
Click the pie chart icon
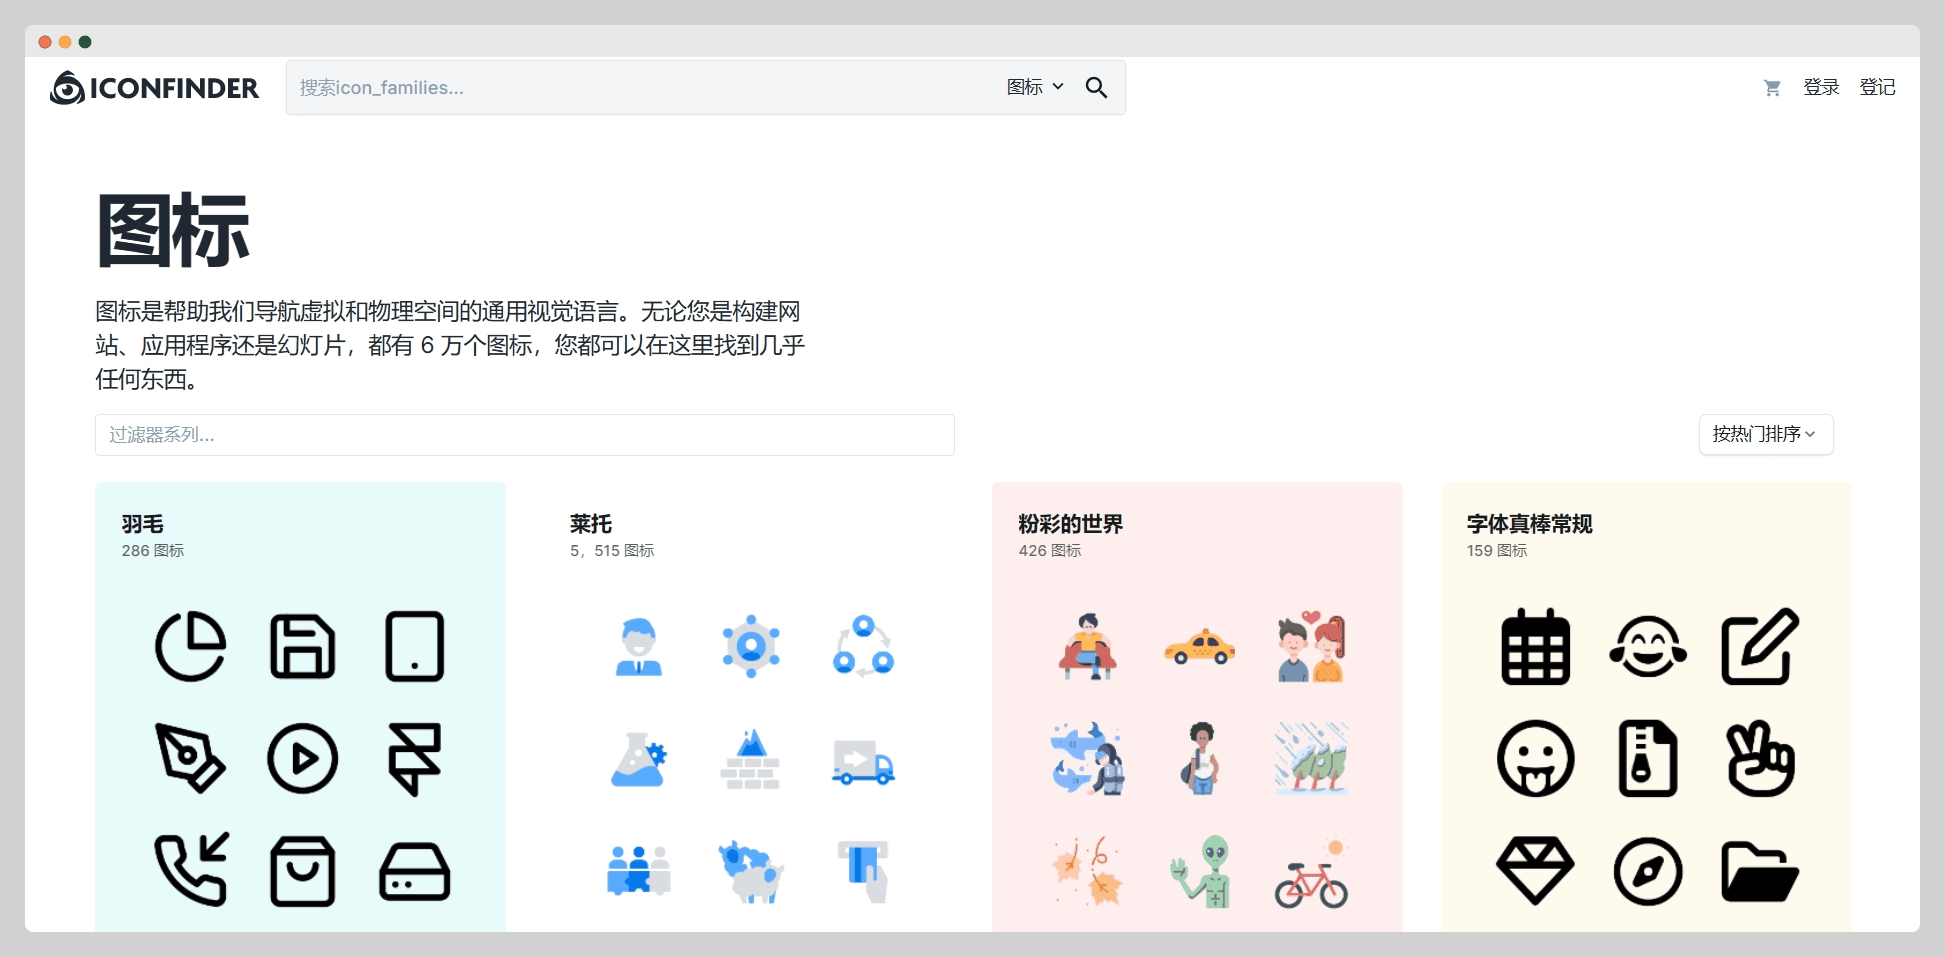190,647
